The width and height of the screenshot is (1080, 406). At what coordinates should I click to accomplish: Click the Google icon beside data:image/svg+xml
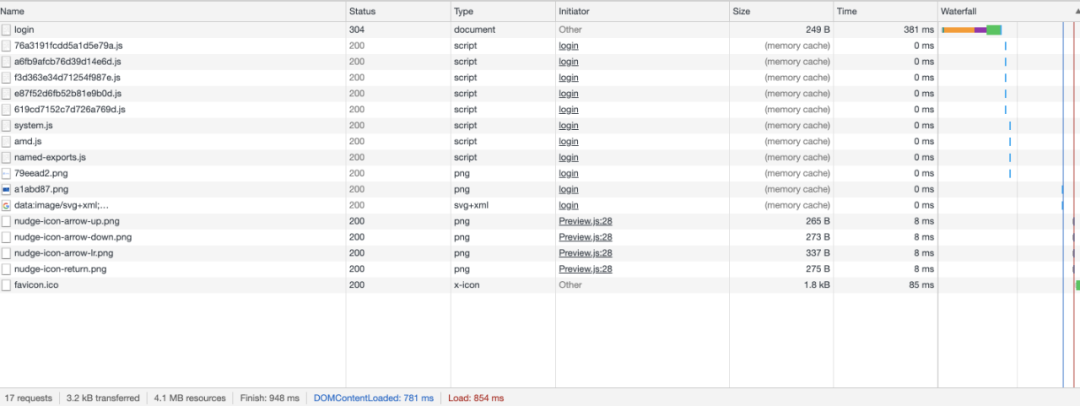6,205
